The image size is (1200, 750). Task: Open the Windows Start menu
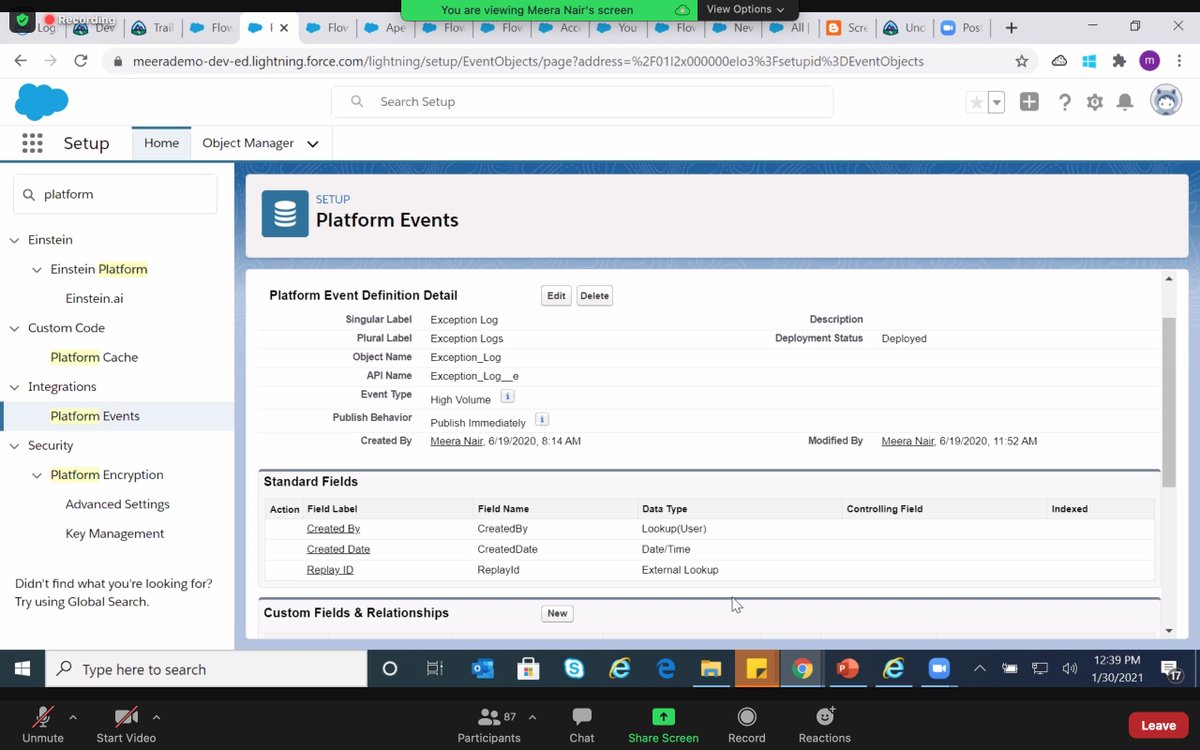point(22,669)
